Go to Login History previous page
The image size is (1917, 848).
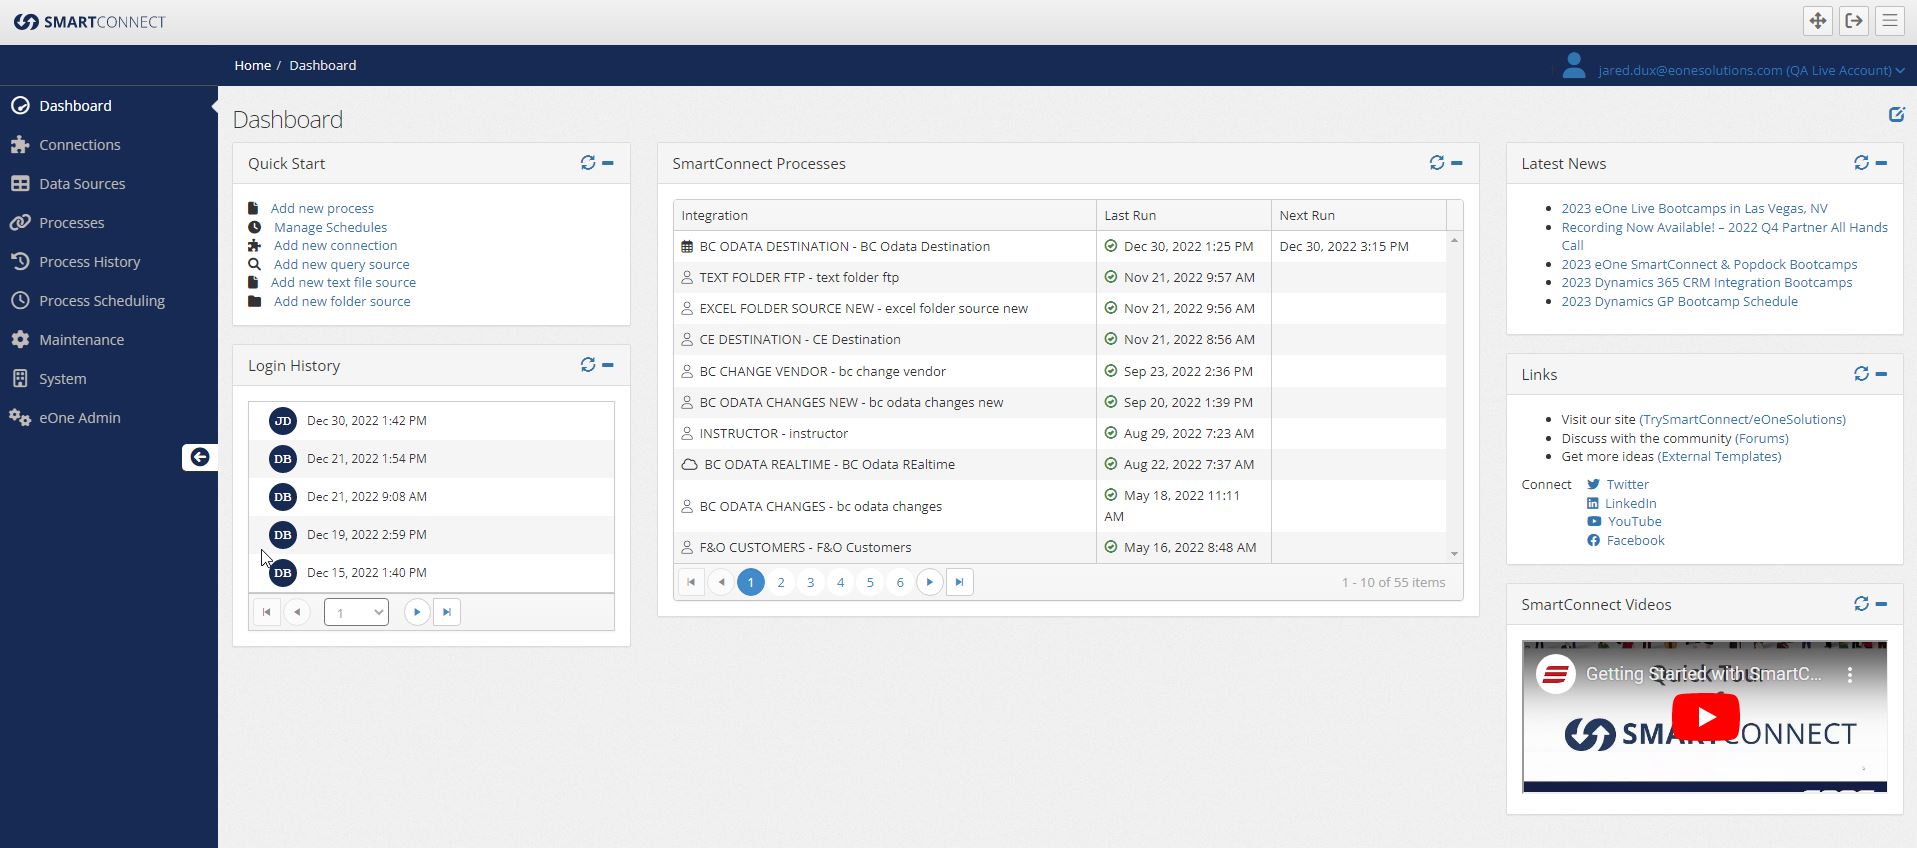coord(297,612)
